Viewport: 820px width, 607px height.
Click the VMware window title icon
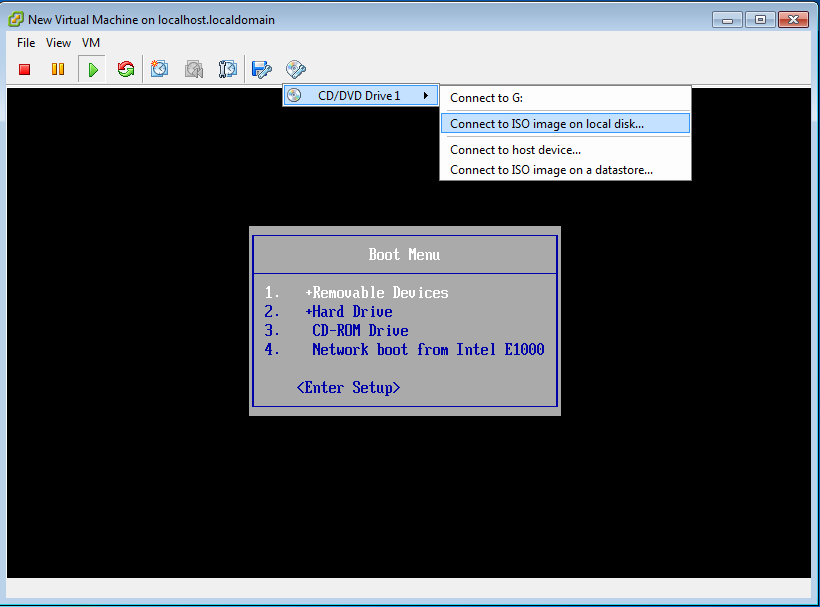(16, 19)
